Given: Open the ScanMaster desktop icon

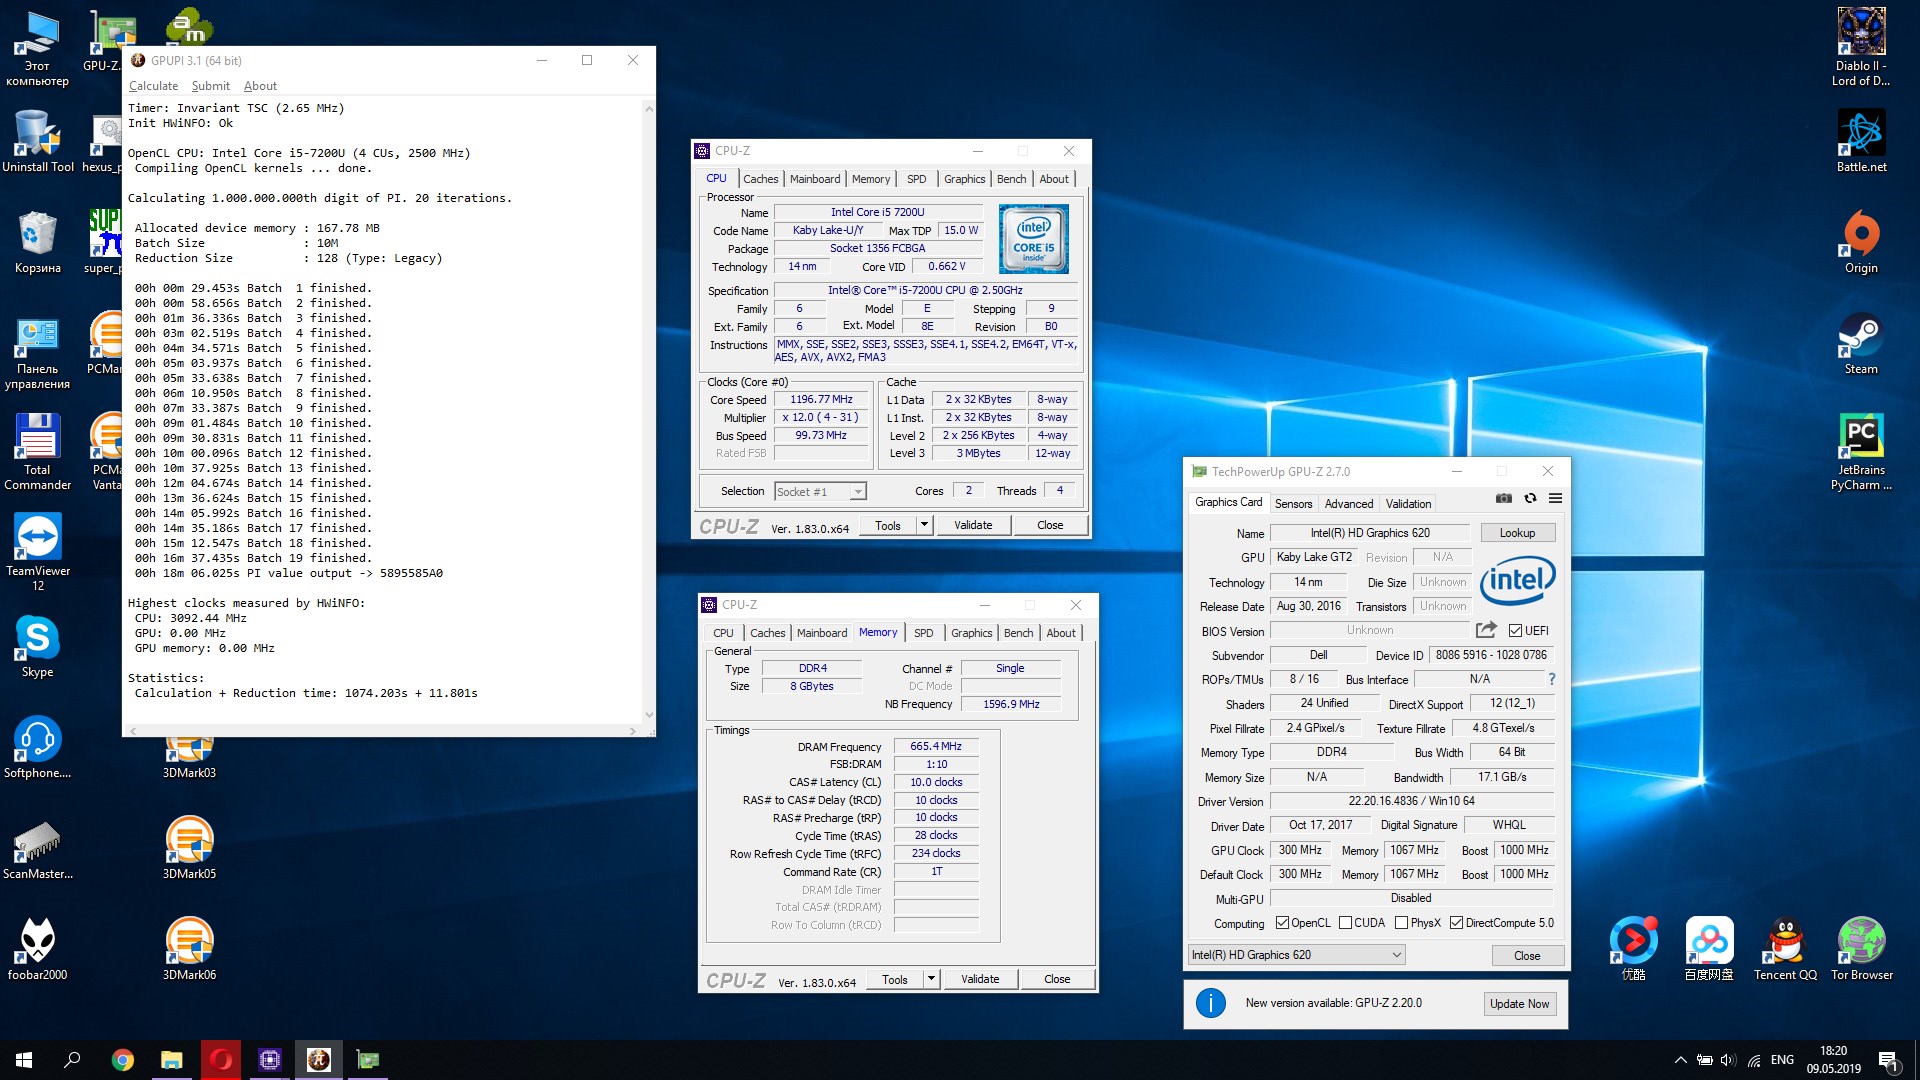Looking at the screenshot, I should (38, 848).
